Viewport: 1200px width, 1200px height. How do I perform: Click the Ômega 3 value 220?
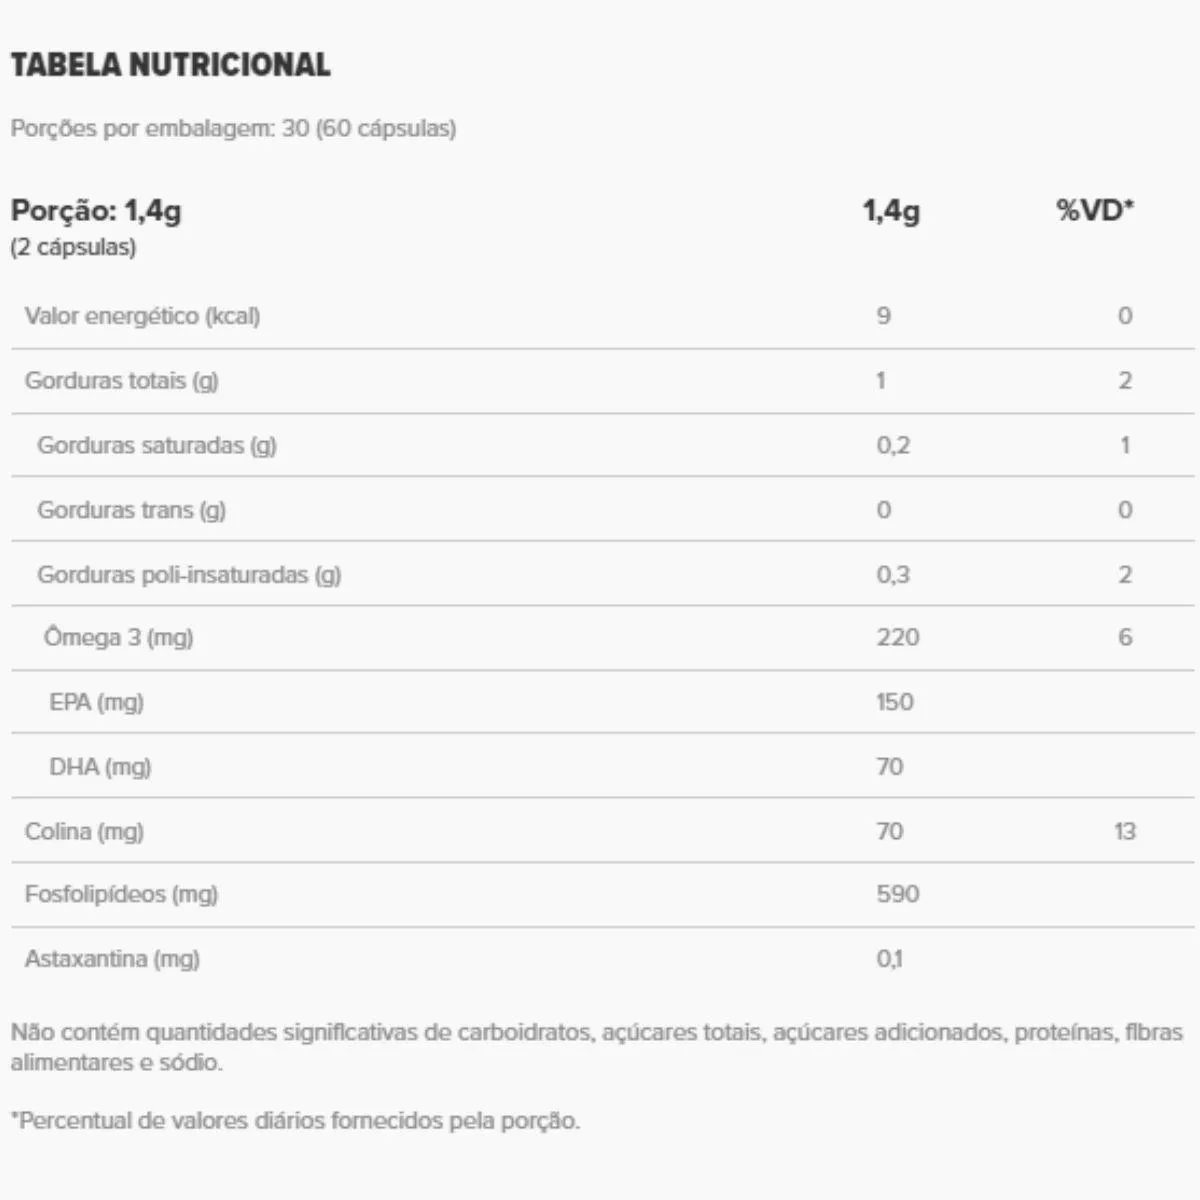tap(897, 638)
